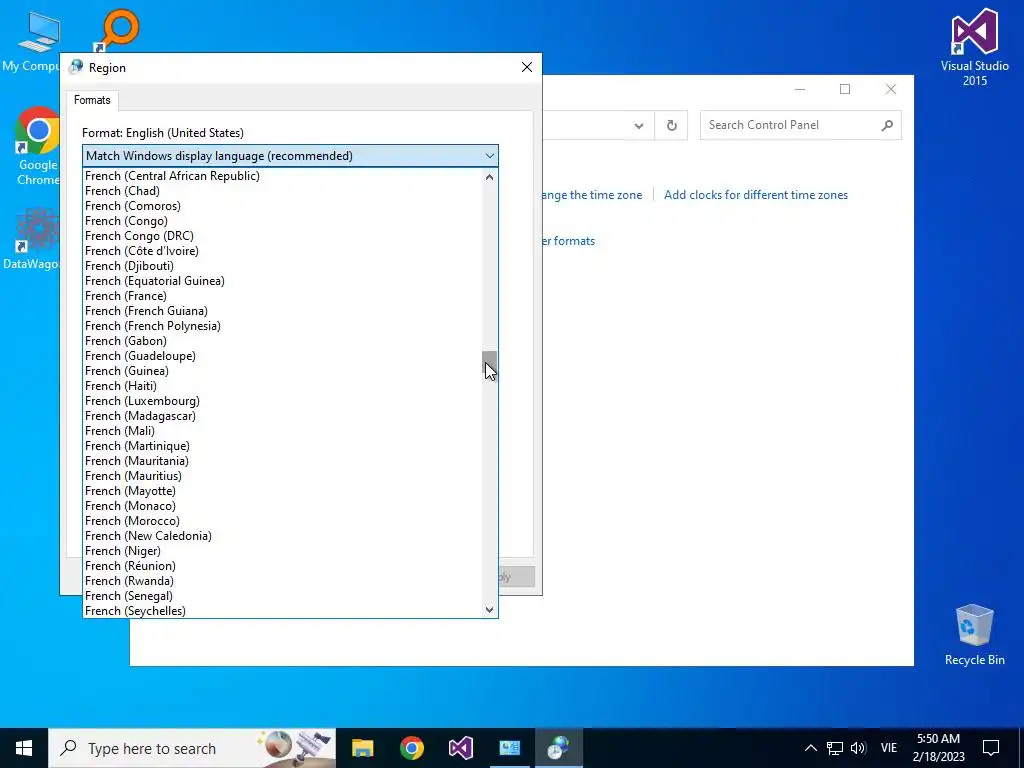Expand the Control Panel address bar history
The height and width of the screenshot is (768, 1024).
click(639, 125)
